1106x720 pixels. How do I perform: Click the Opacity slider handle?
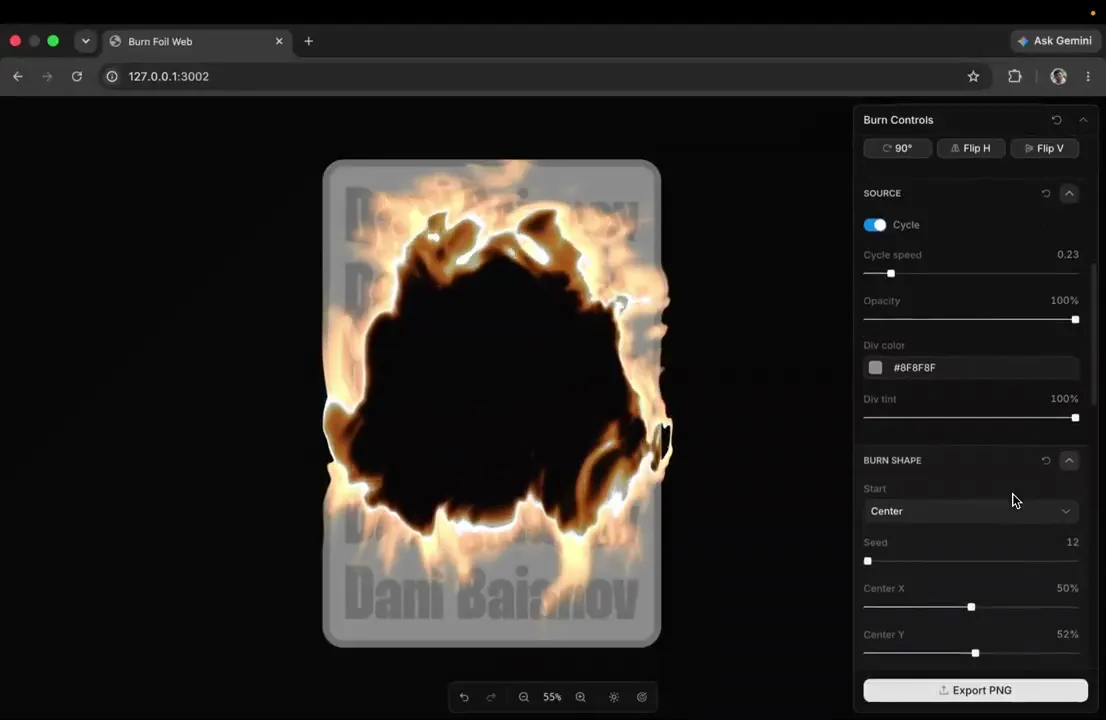tap(1075, 319)
